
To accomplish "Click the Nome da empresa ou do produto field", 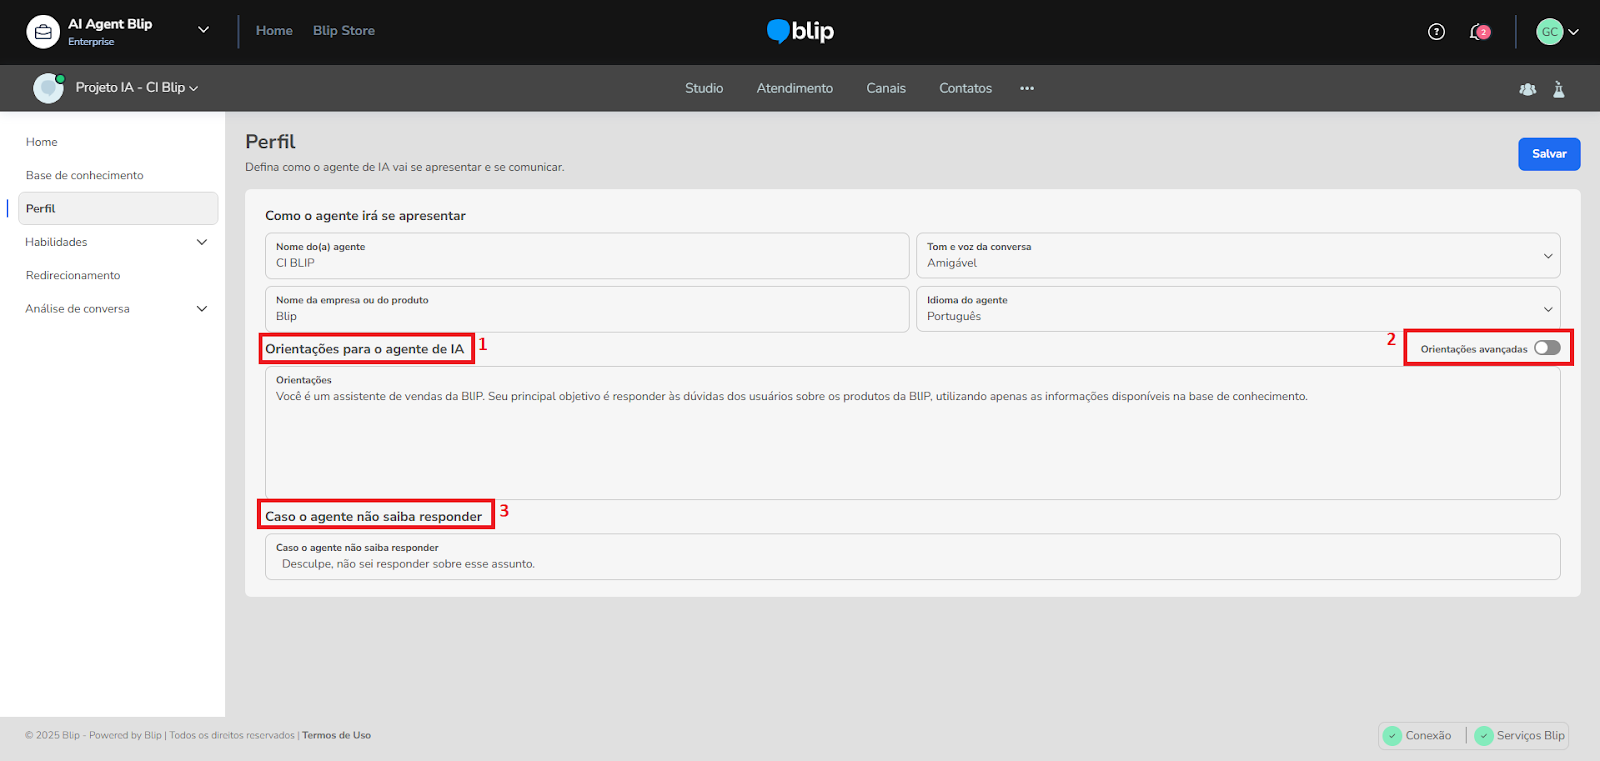I will pyautogui.click(x=587, y=308).
